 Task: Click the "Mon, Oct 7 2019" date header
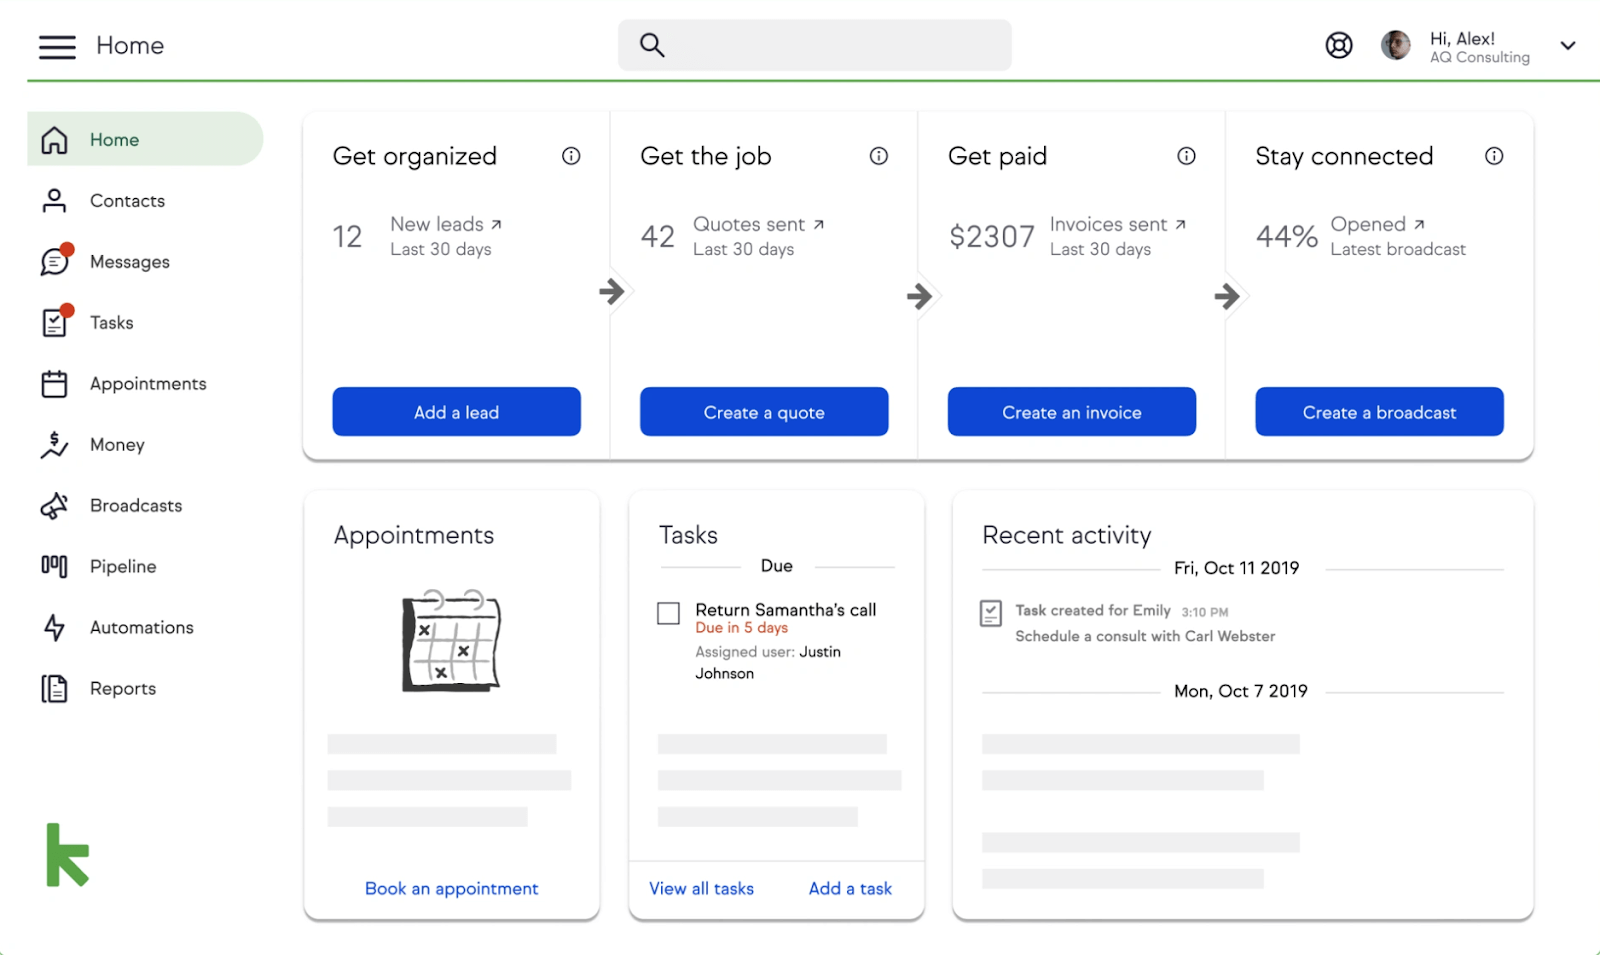click(1241, 691)
